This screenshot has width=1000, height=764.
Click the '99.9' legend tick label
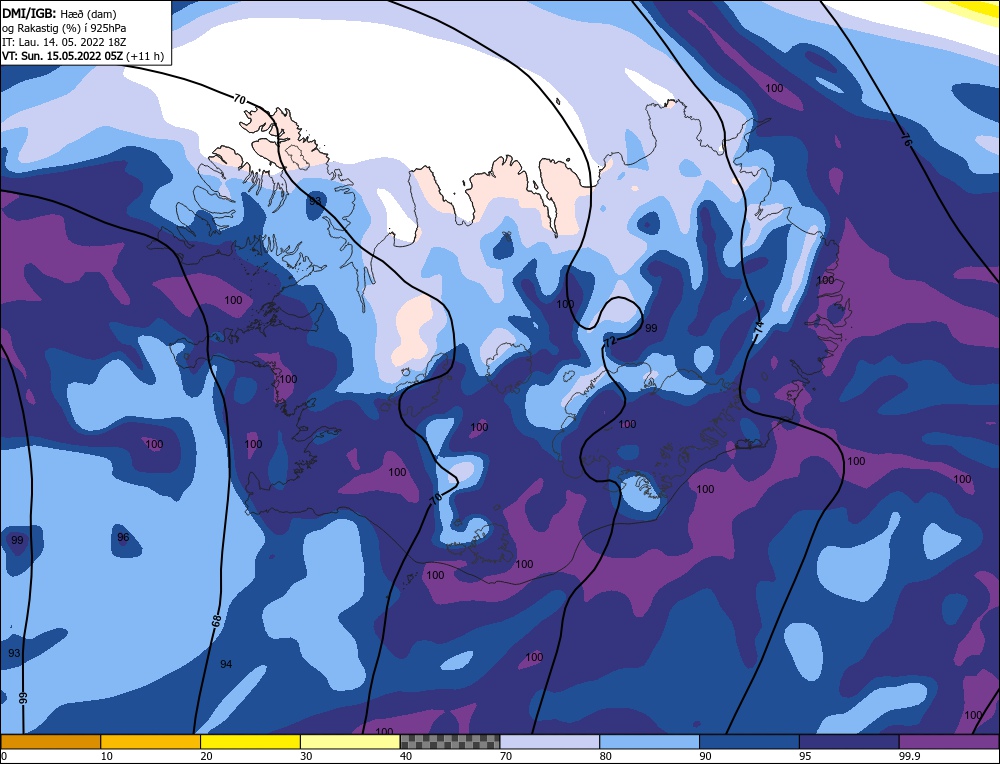click(x=908, y=756)
